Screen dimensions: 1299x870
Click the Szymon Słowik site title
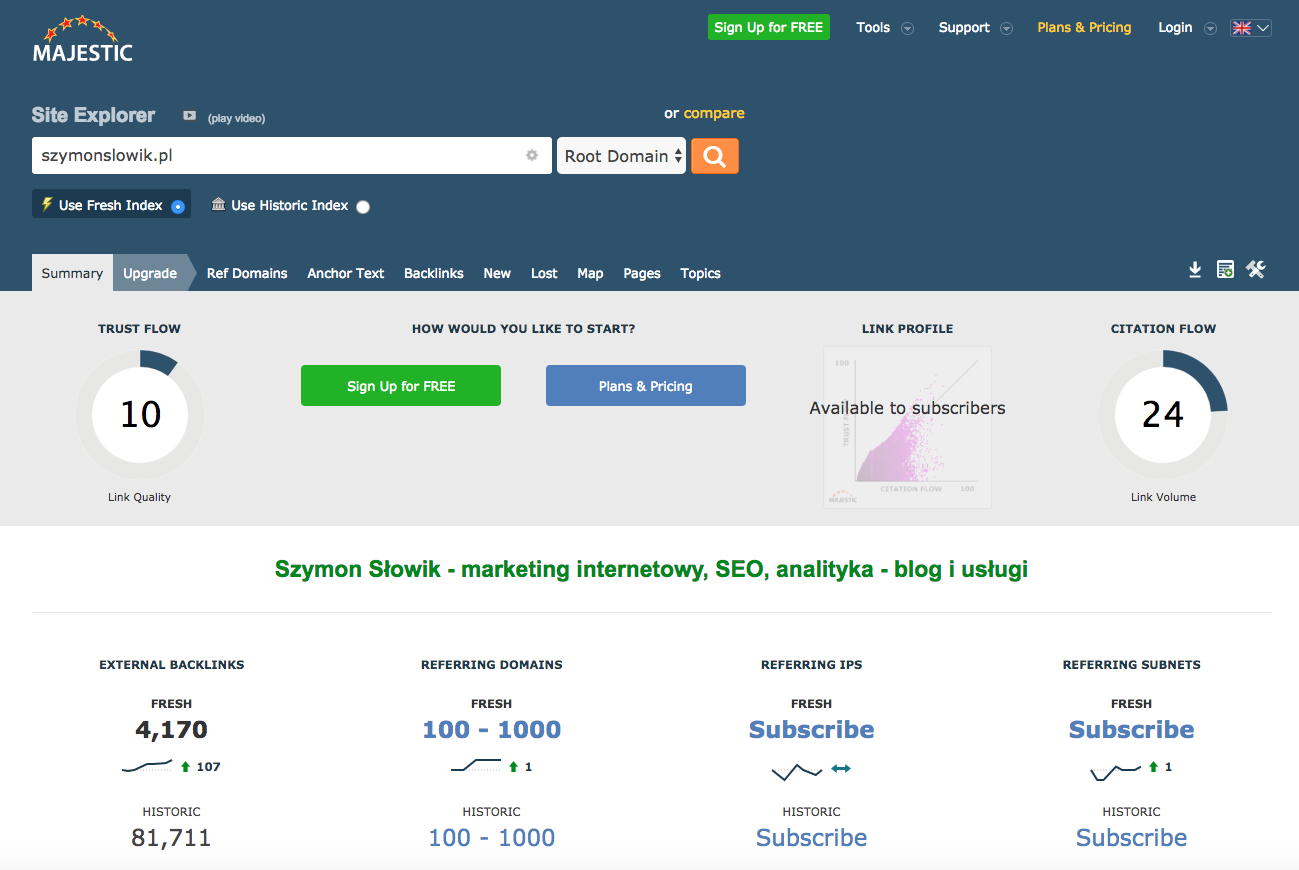click(651, 570)
